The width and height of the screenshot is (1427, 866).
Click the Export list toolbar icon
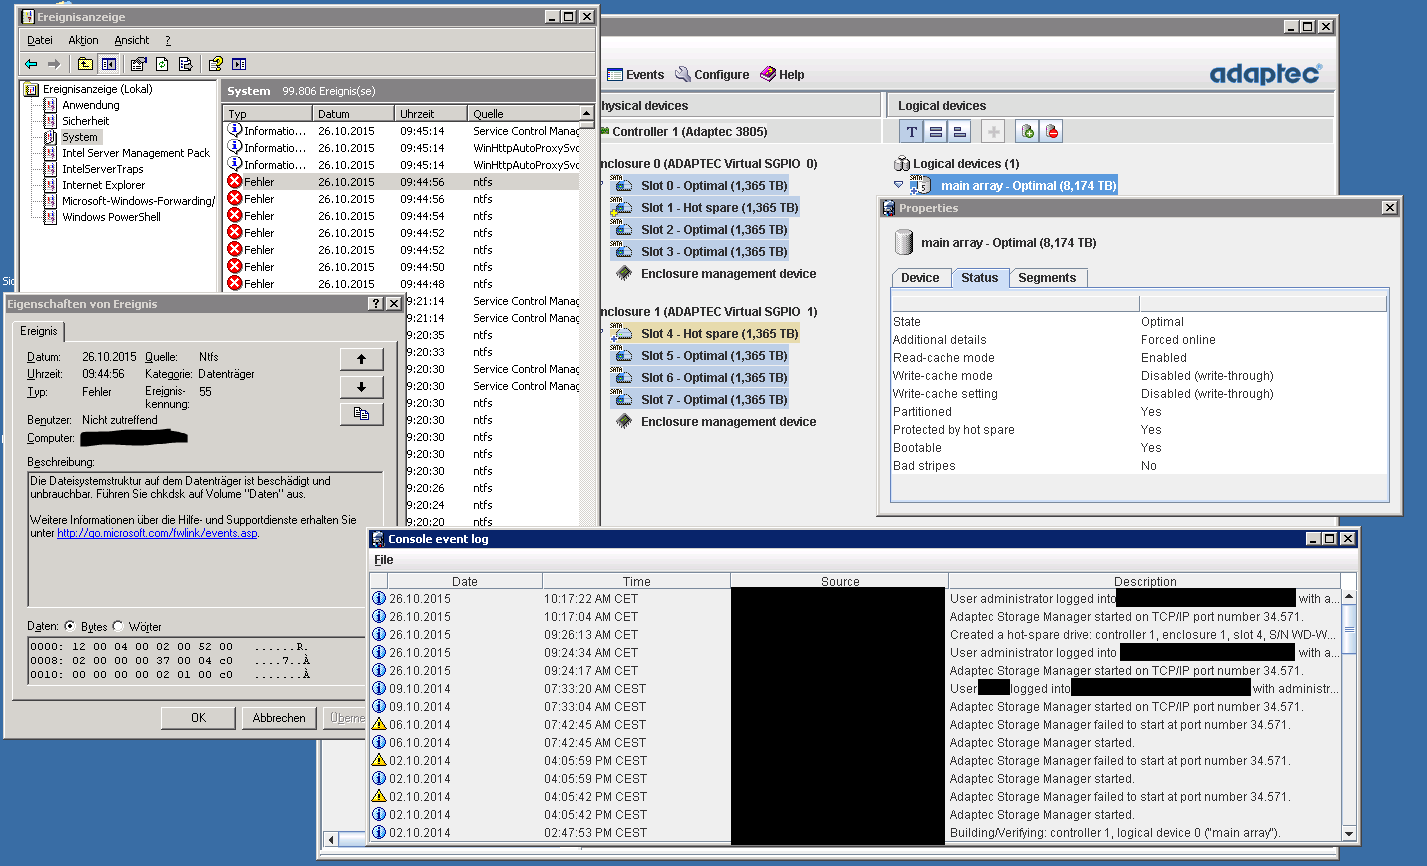[185, 64]
